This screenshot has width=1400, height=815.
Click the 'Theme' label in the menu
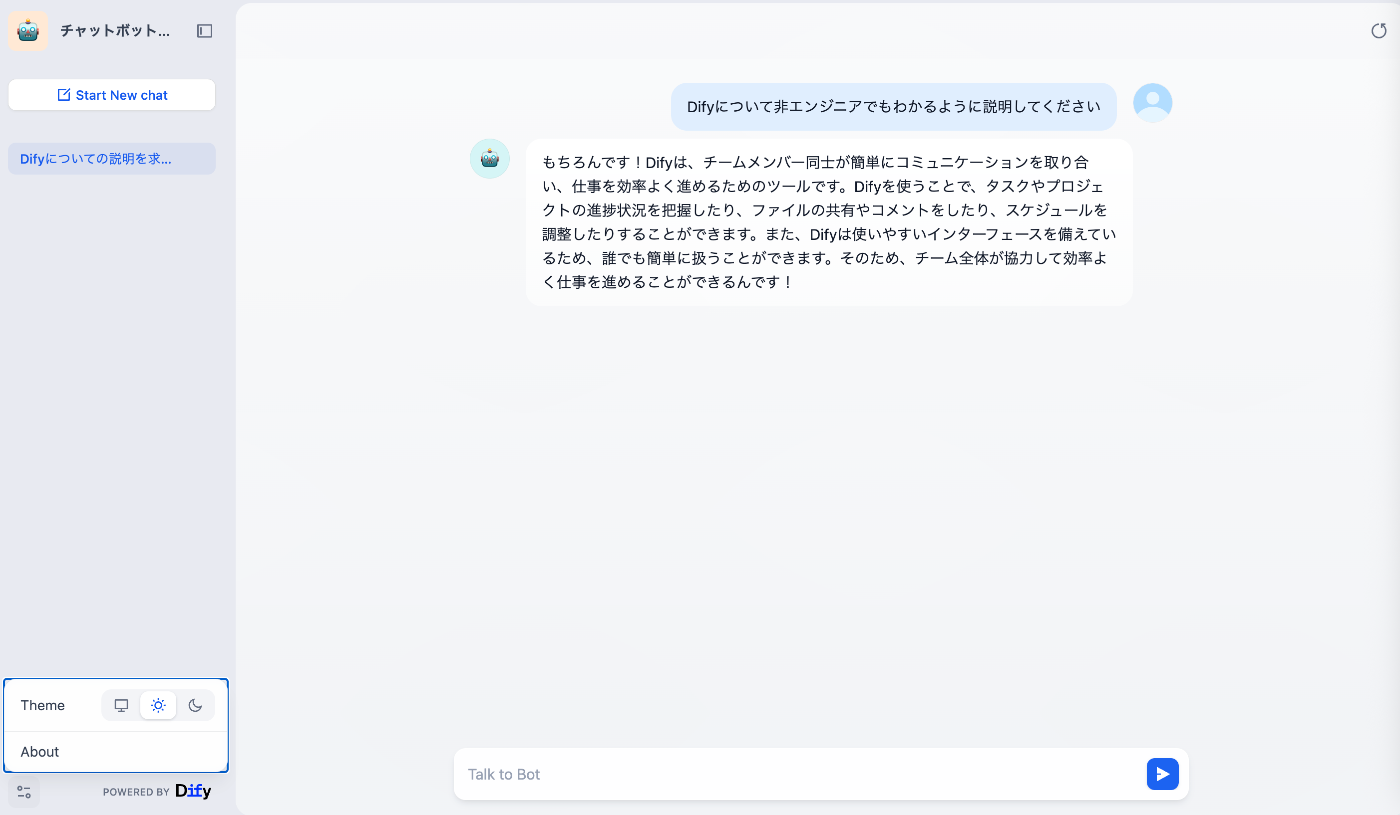(43, 705)
